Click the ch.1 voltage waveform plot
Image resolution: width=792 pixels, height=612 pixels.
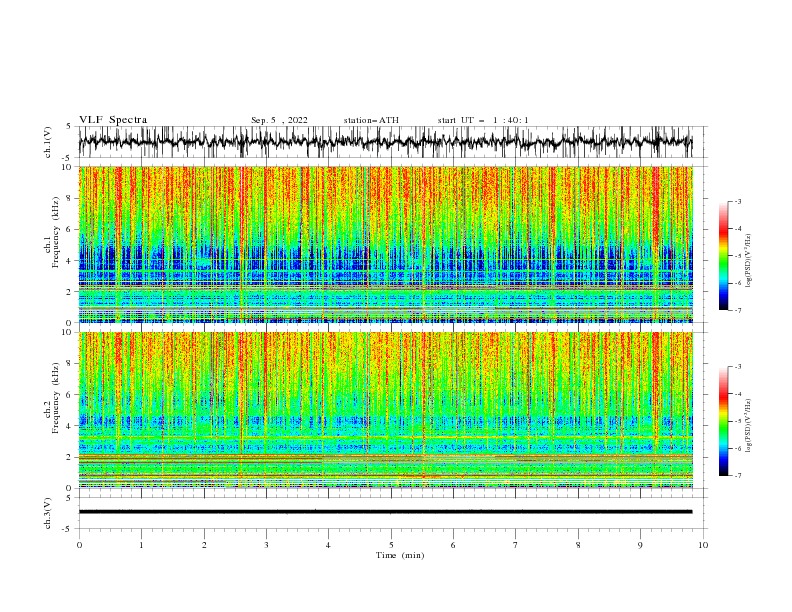point(385,142)
